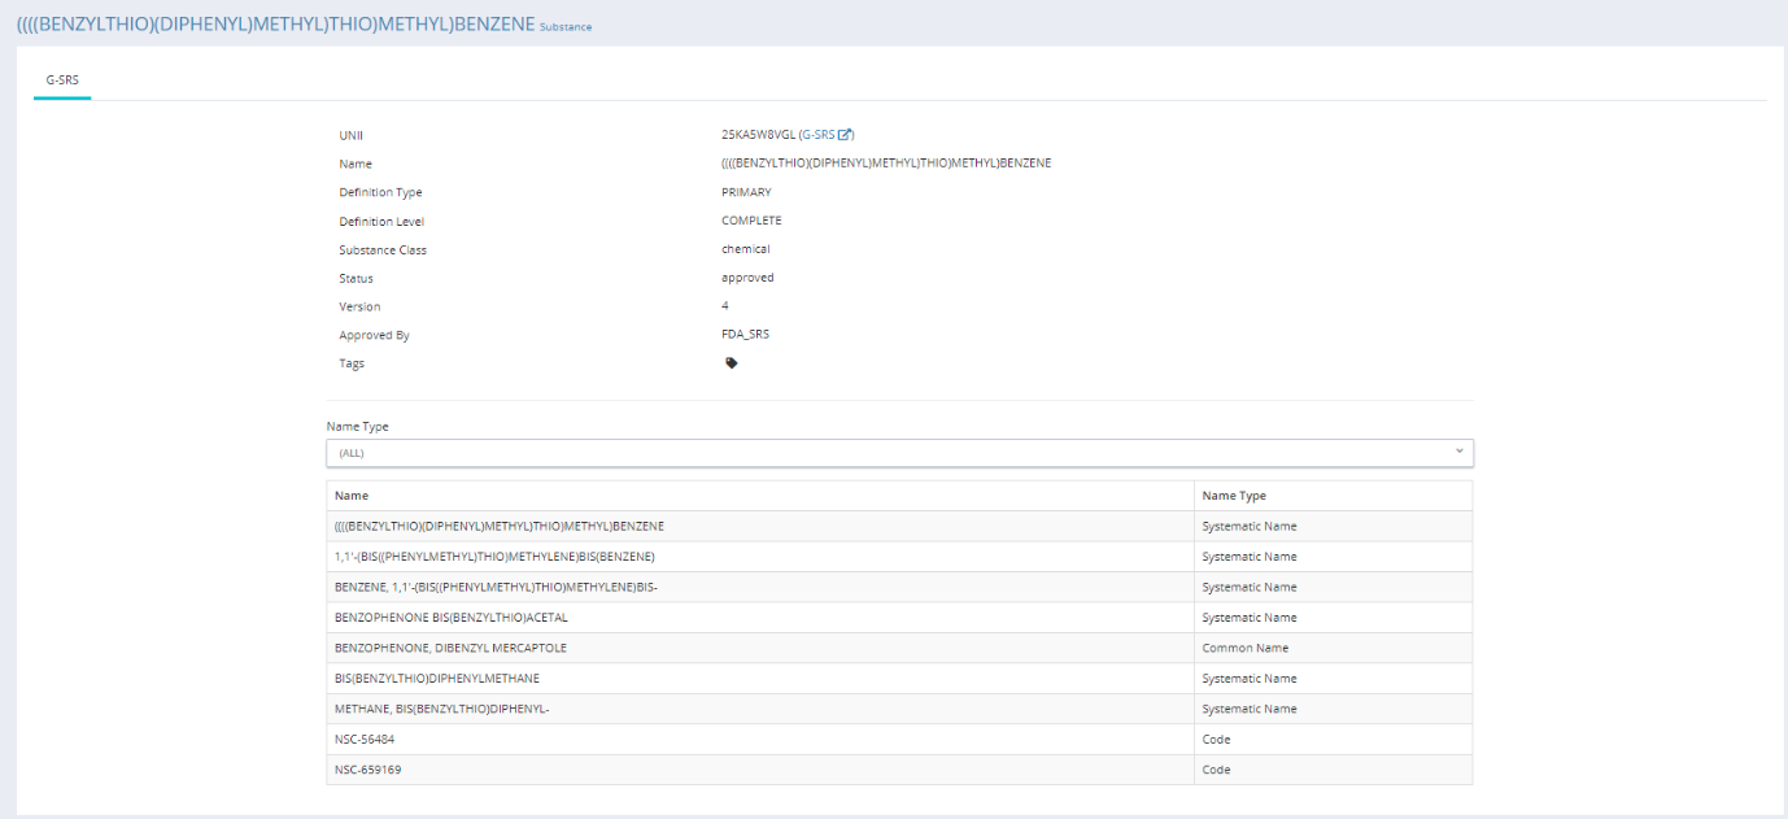The height and width of the screenshot is (819, 1788).
Task: Click the BIS(BENZYLTHIO)DIPHENYLMETHANE name entry
Action: [437, 678]
